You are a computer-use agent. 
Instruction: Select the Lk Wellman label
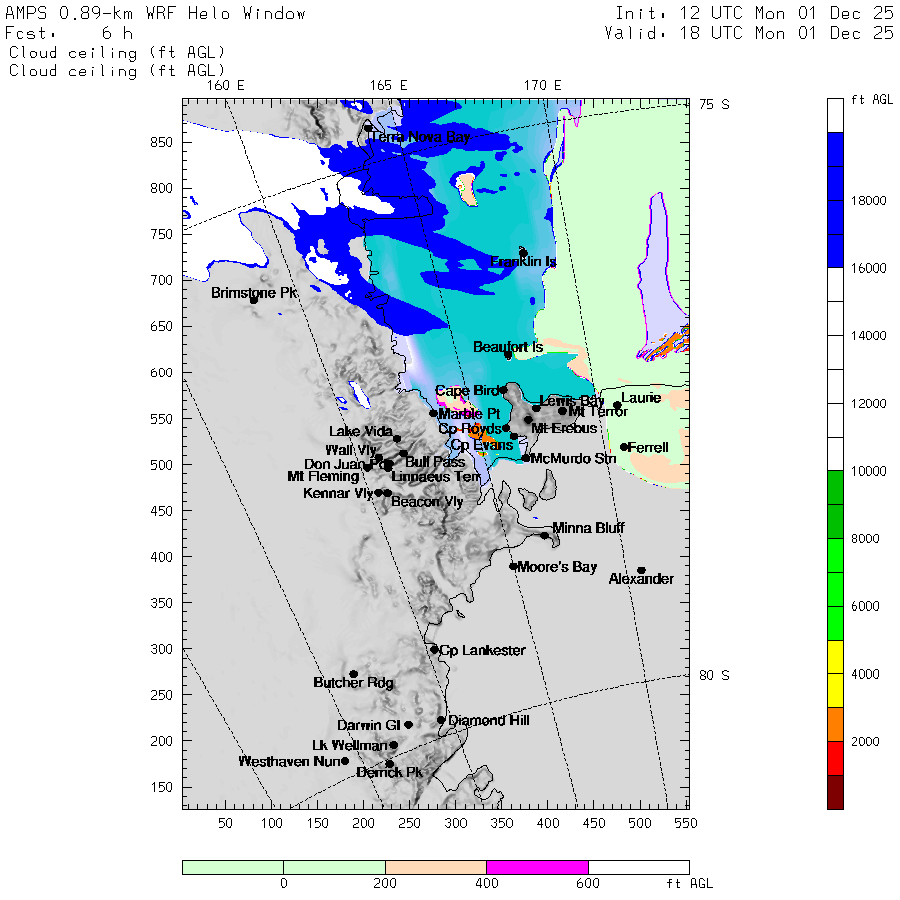click(350, 746)
